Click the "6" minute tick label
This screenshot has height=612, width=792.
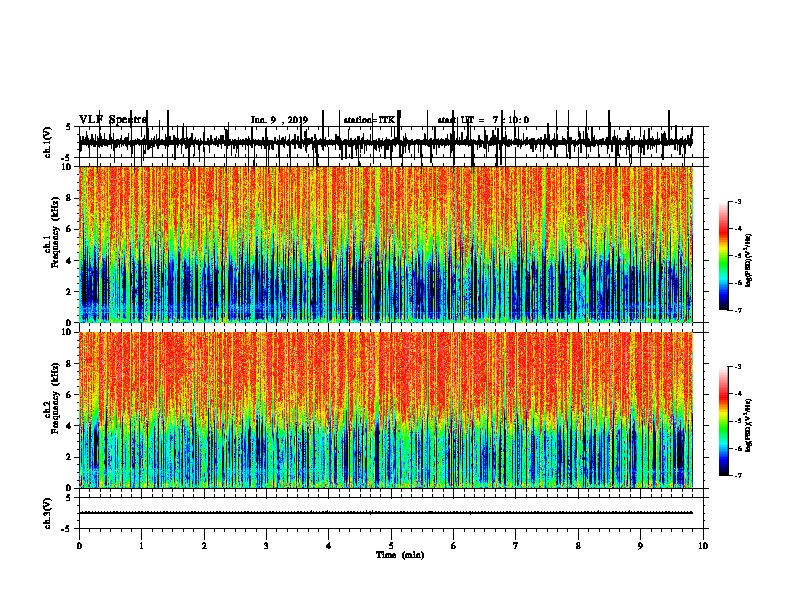[x=454, y=546]
